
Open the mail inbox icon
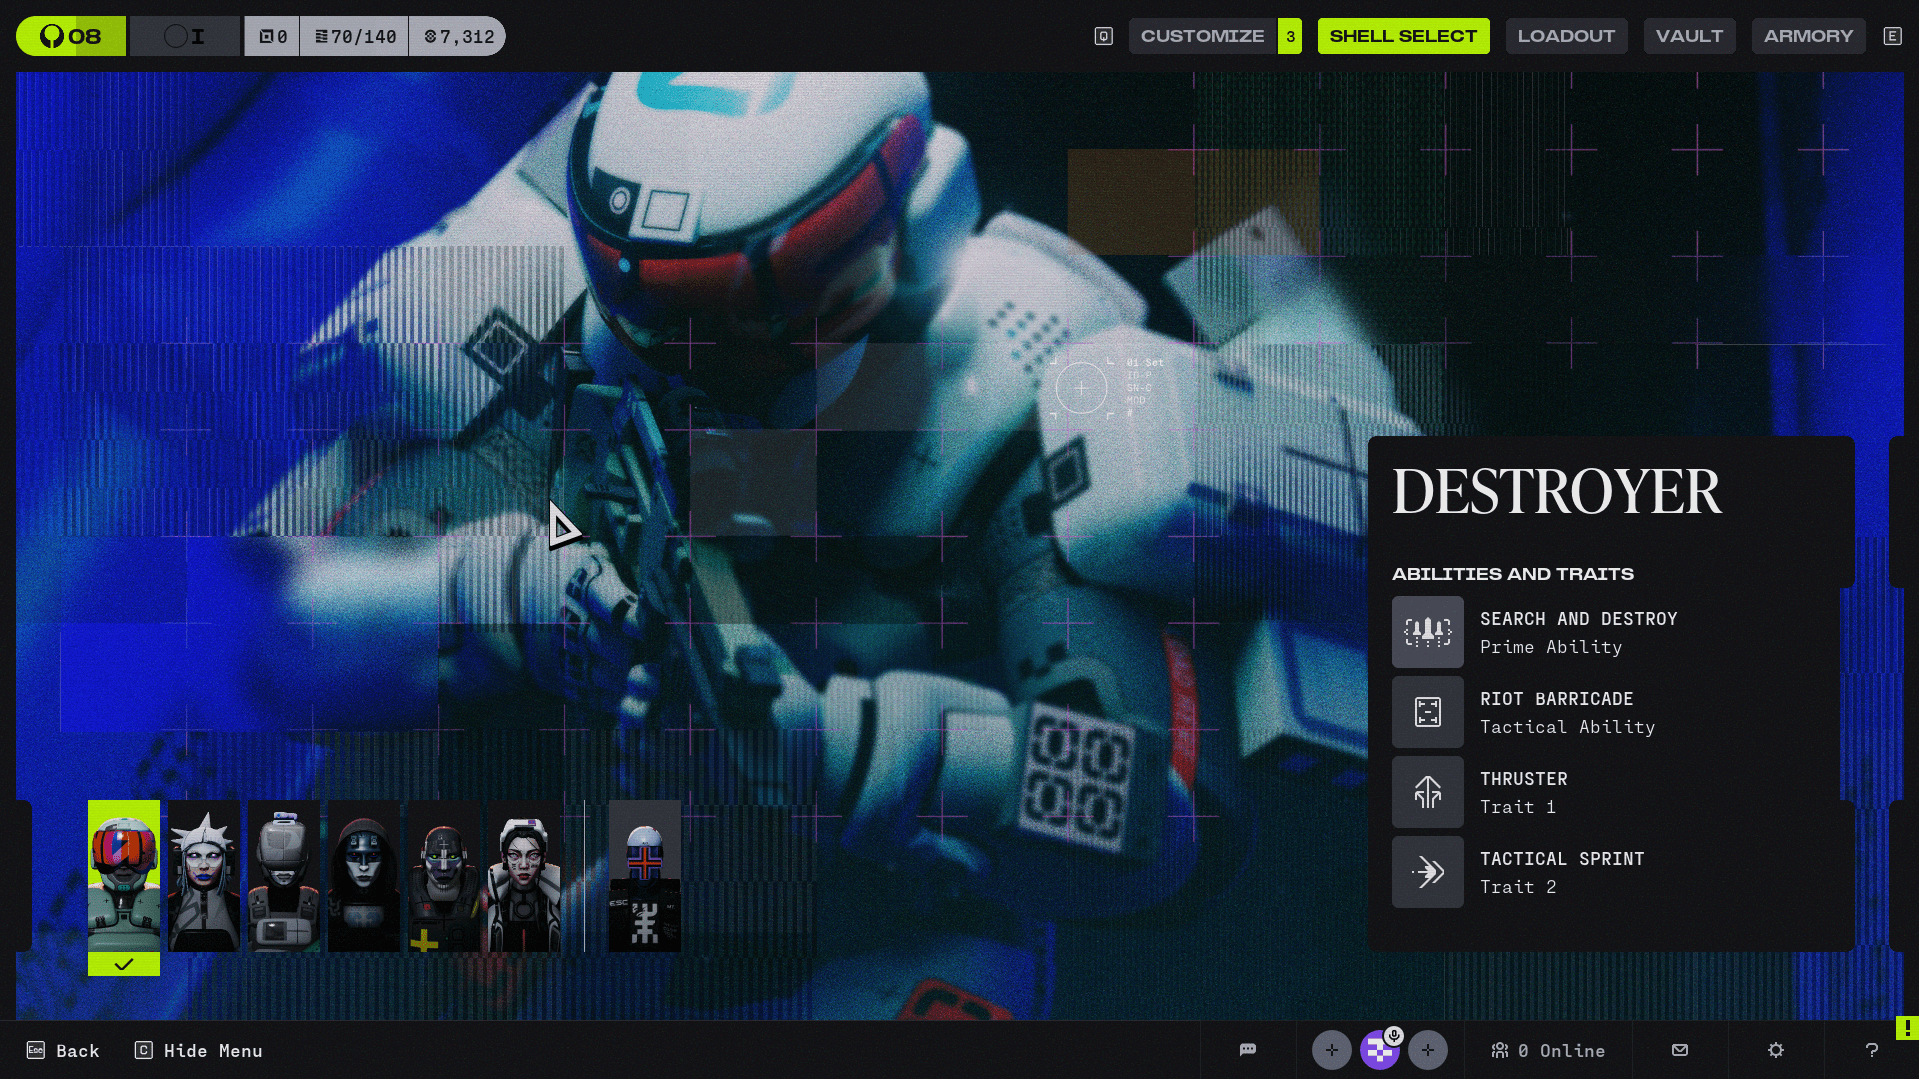[1679, 1050]
